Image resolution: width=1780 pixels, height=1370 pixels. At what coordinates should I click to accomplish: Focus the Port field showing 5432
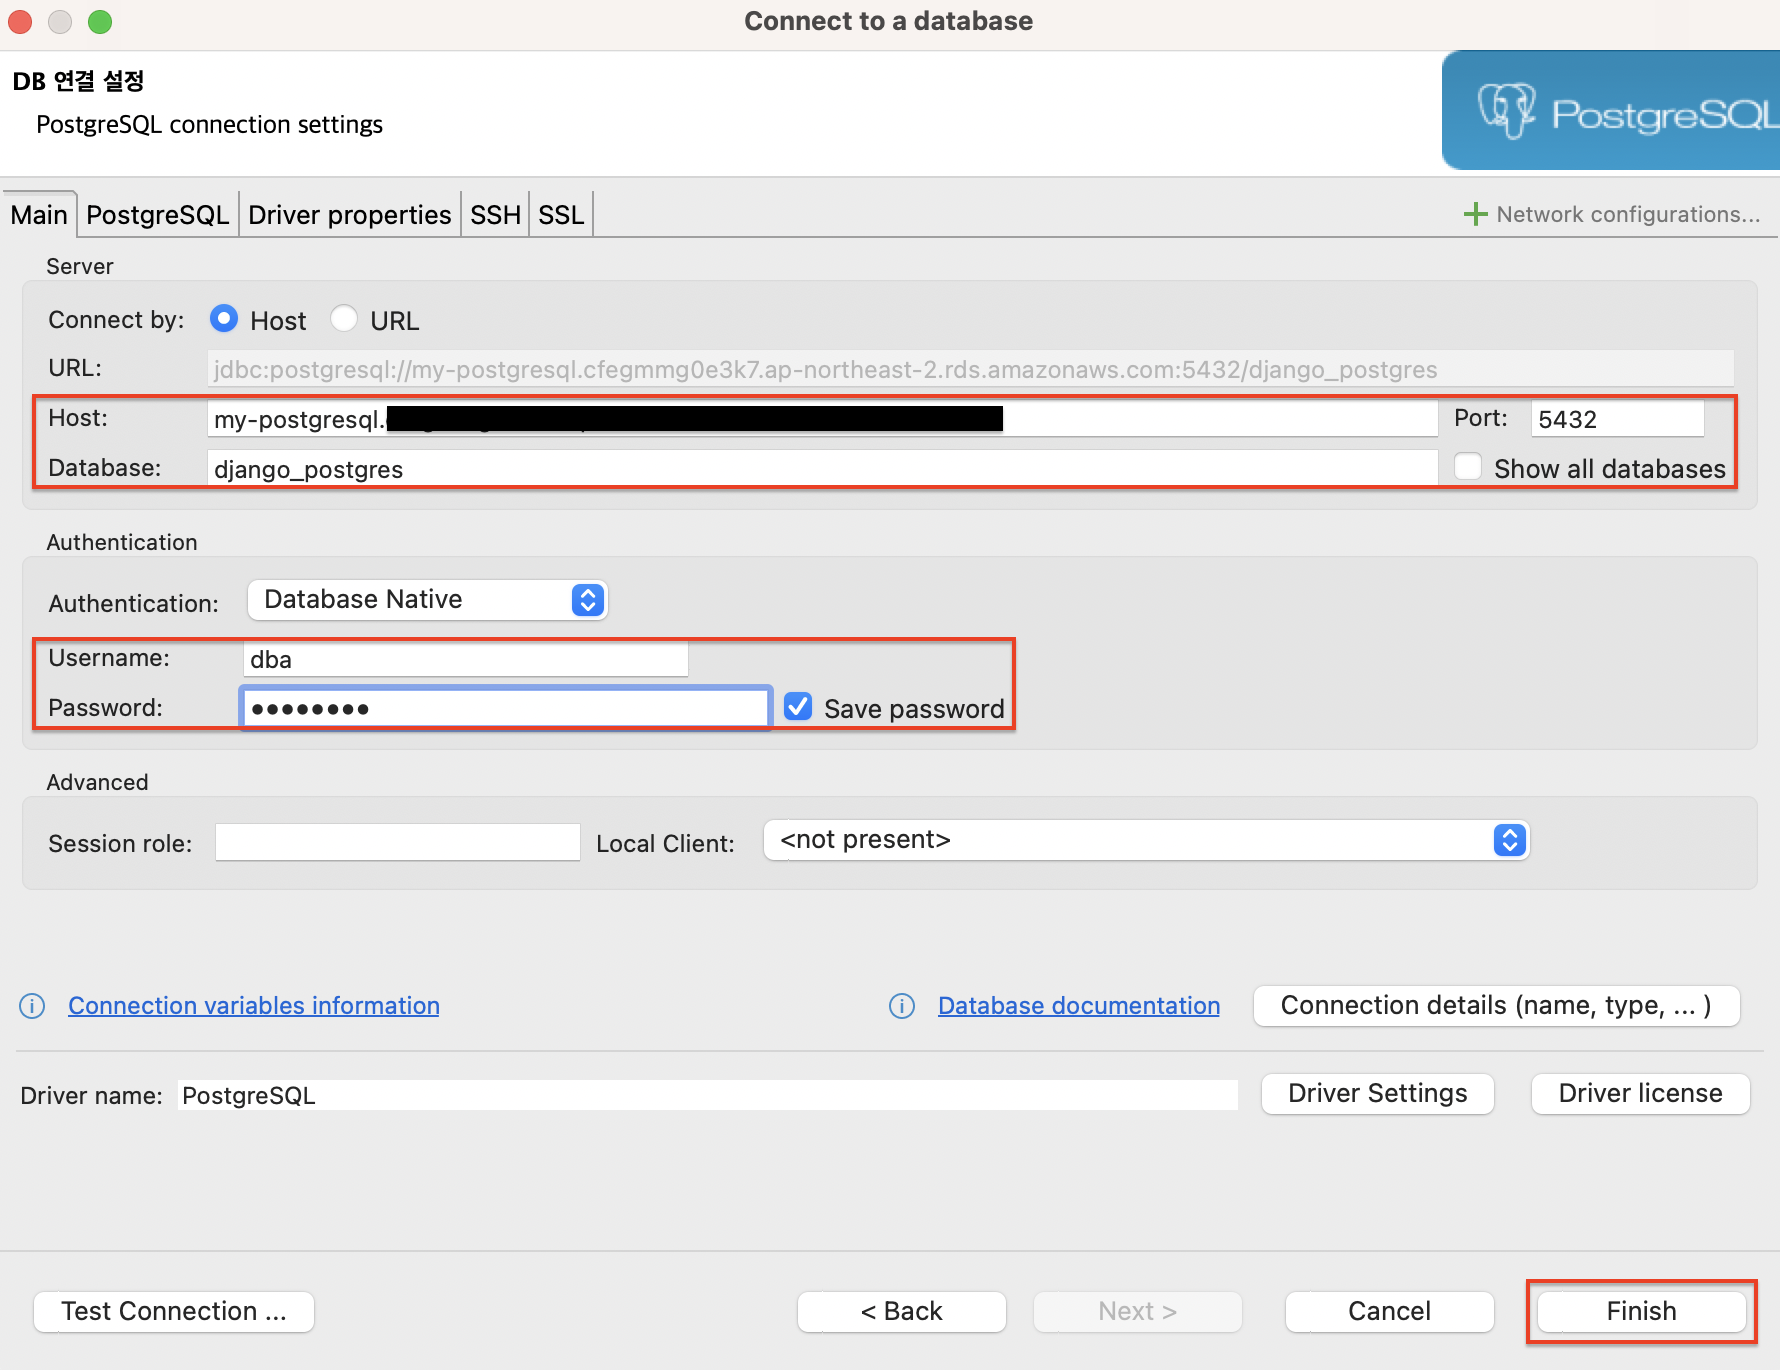coord(1618,419)
